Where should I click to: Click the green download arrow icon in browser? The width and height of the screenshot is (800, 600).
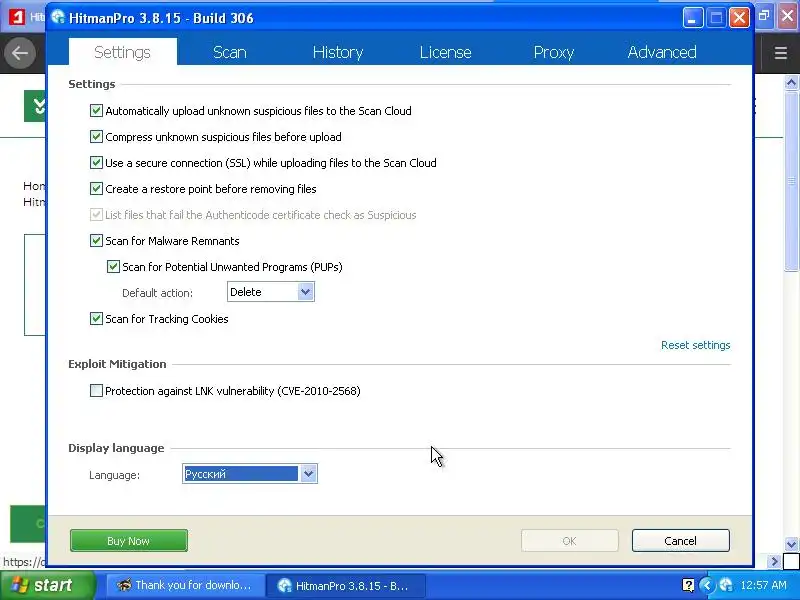35,106
